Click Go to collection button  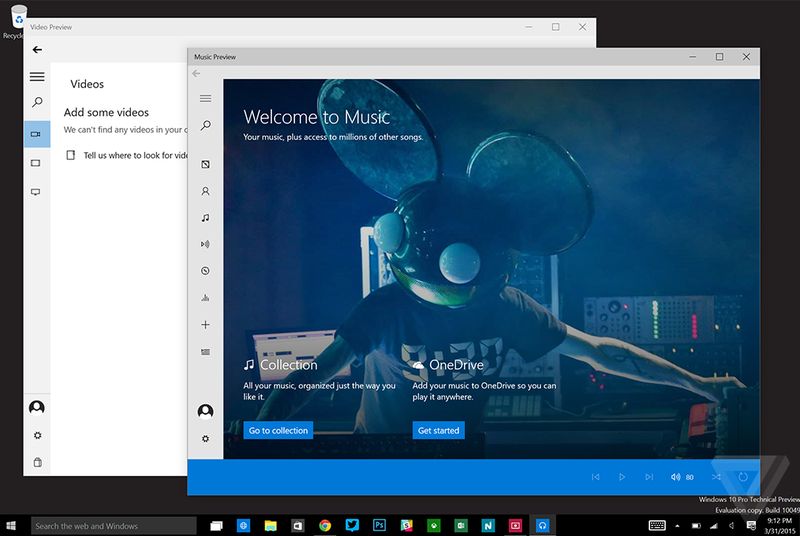coord(278,430)
